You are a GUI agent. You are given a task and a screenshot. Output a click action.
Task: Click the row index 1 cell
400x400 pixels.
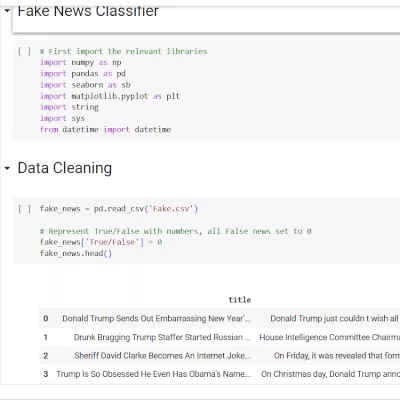[46, 337]
